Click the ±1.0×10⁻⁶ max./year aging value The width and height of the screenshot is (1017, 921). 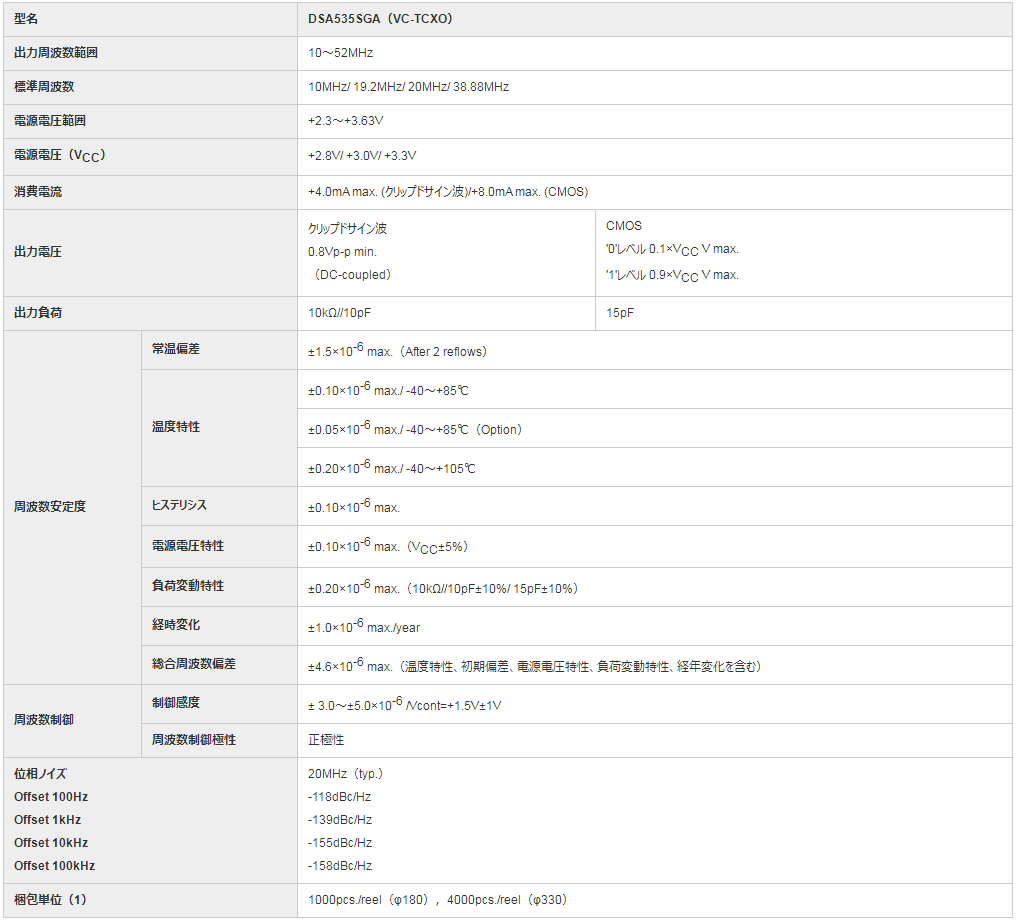[x=364, y=627]
